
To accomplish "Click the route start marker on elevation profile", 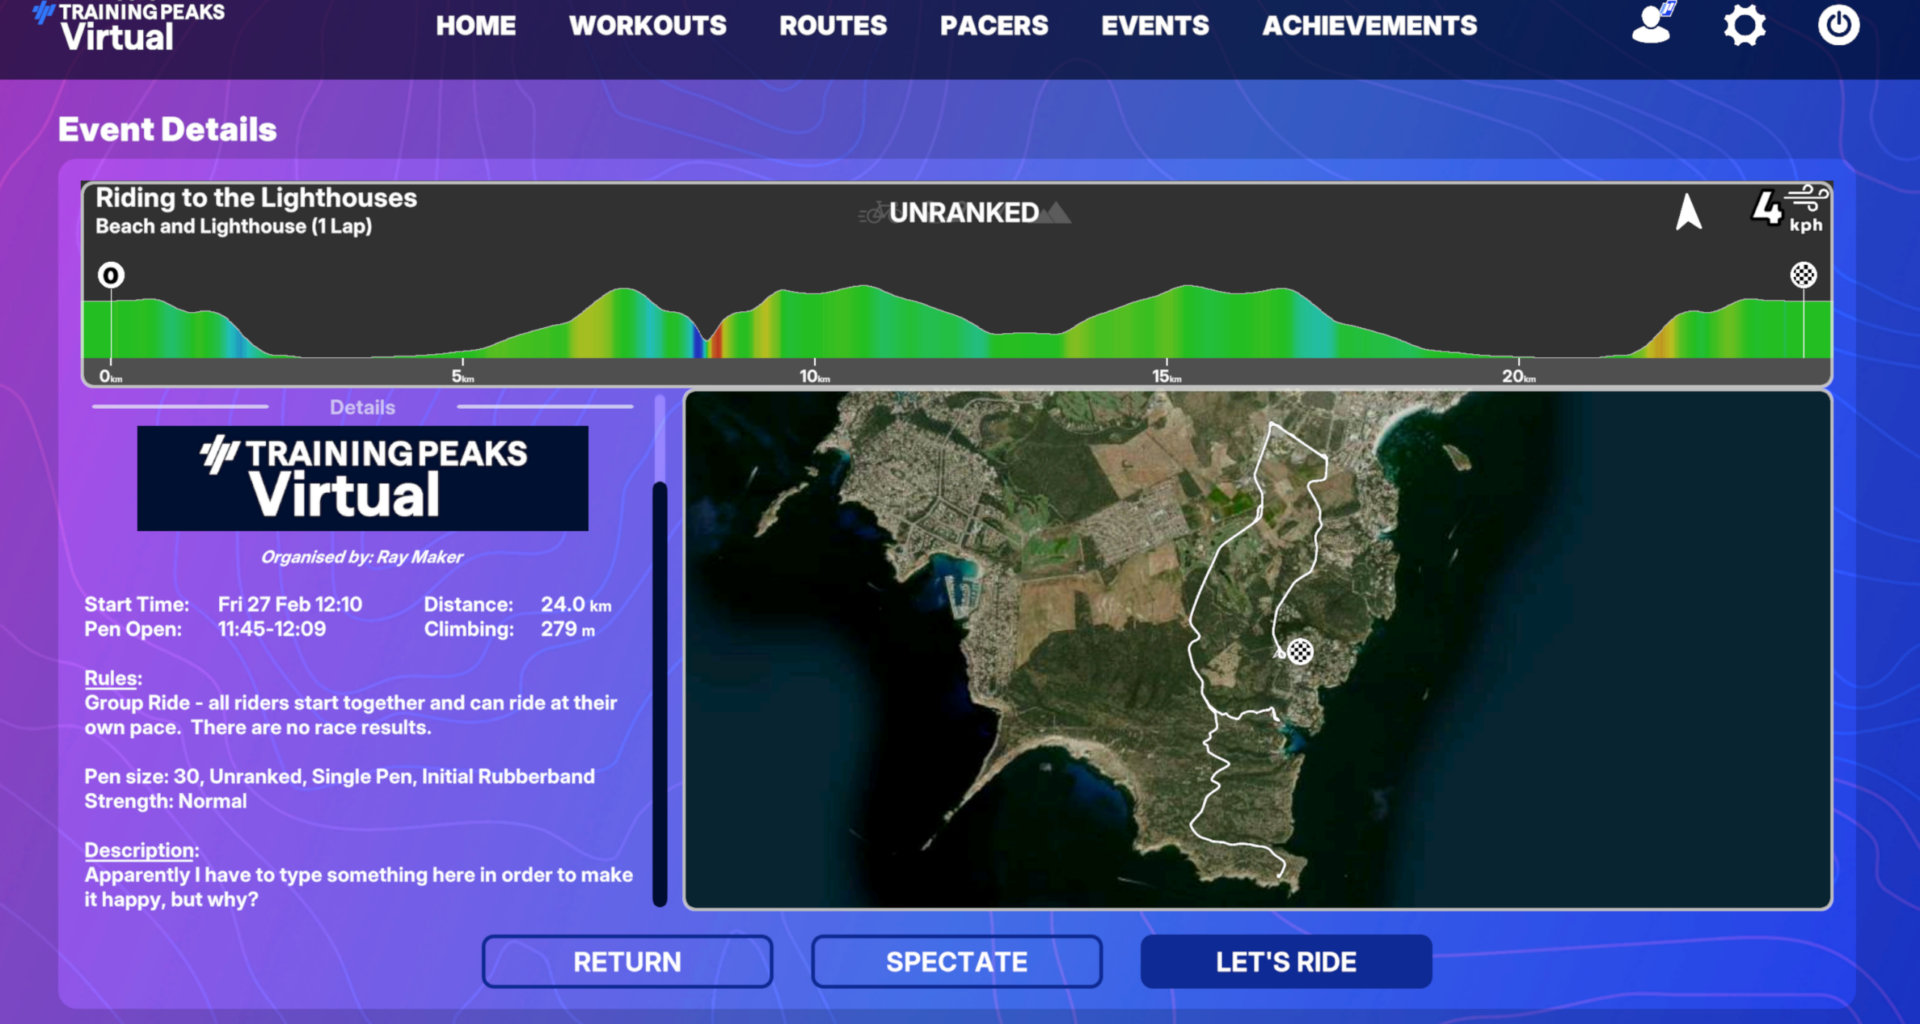I will (111, 275).
